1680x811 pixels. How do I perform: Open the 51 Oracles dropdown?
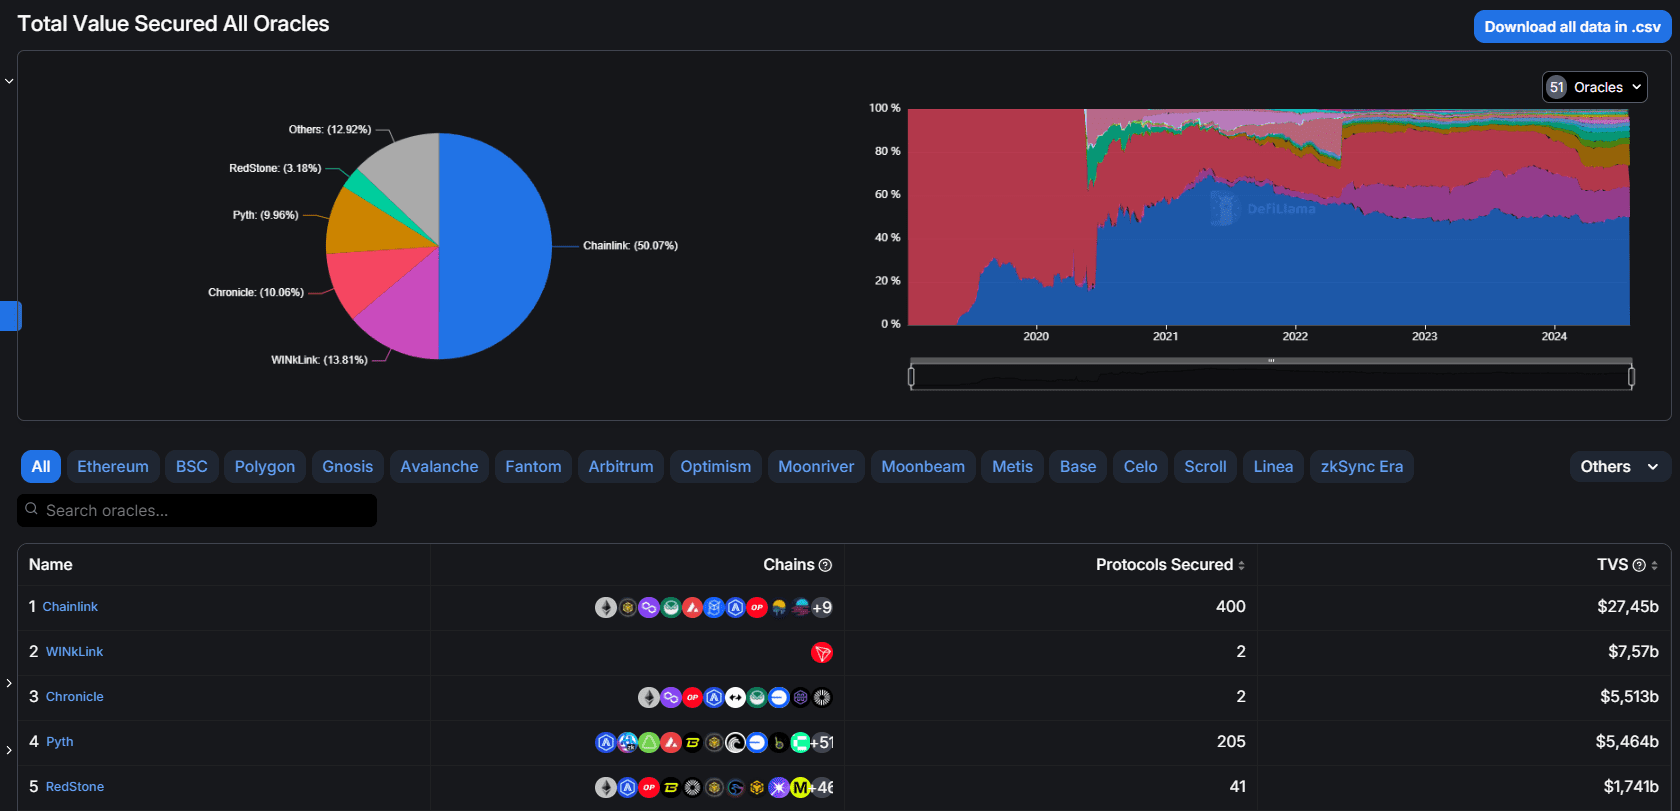pyautogui.click(x=1594, y=87)
